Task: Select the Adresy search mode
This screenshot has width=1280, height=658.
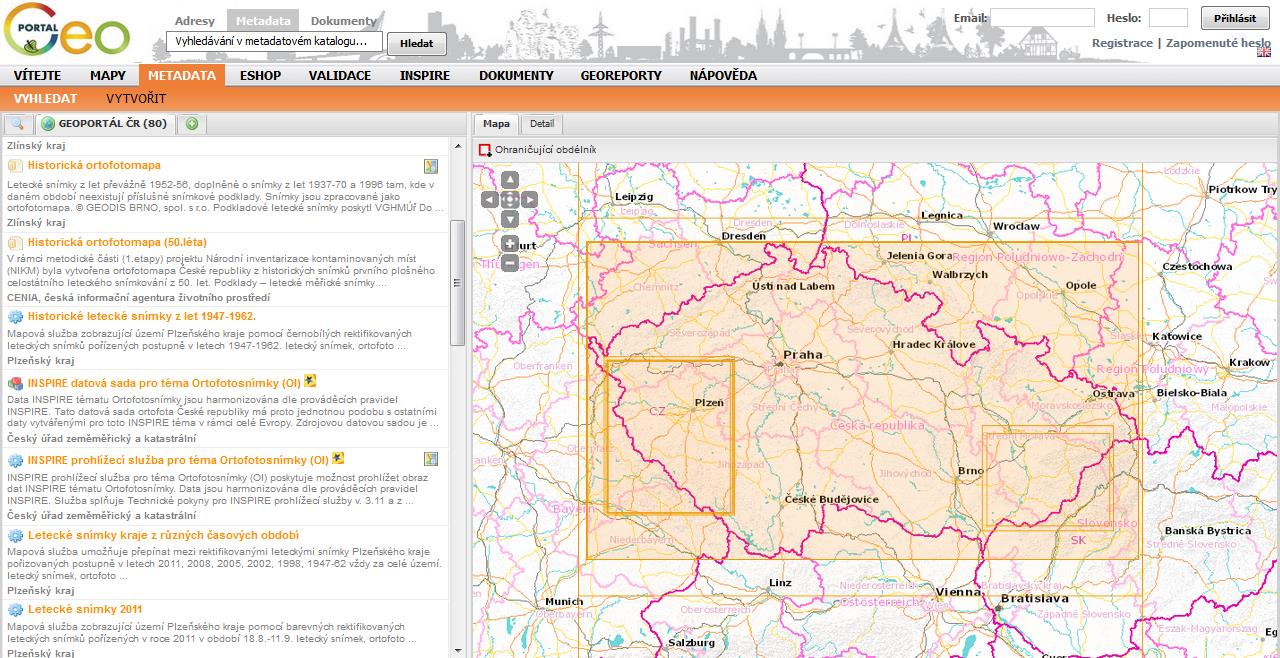Action: coord(195,20)
